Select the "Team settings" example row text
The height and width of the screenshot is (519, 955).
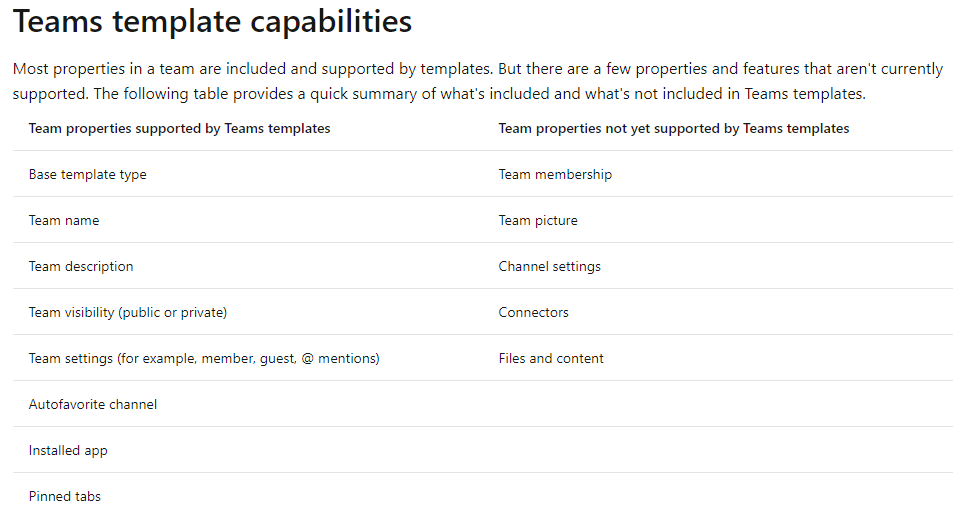coord(203,358)
